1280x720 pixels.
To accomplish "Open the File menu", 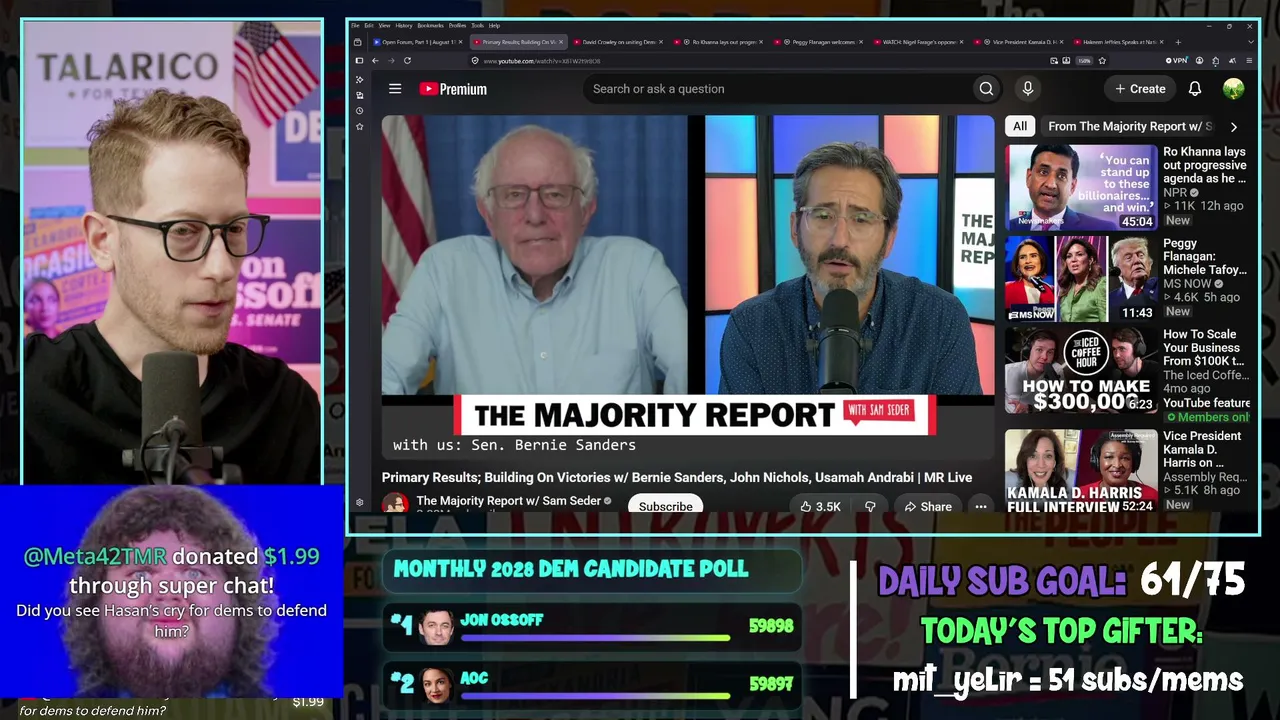I will click(x=356, y=25).
